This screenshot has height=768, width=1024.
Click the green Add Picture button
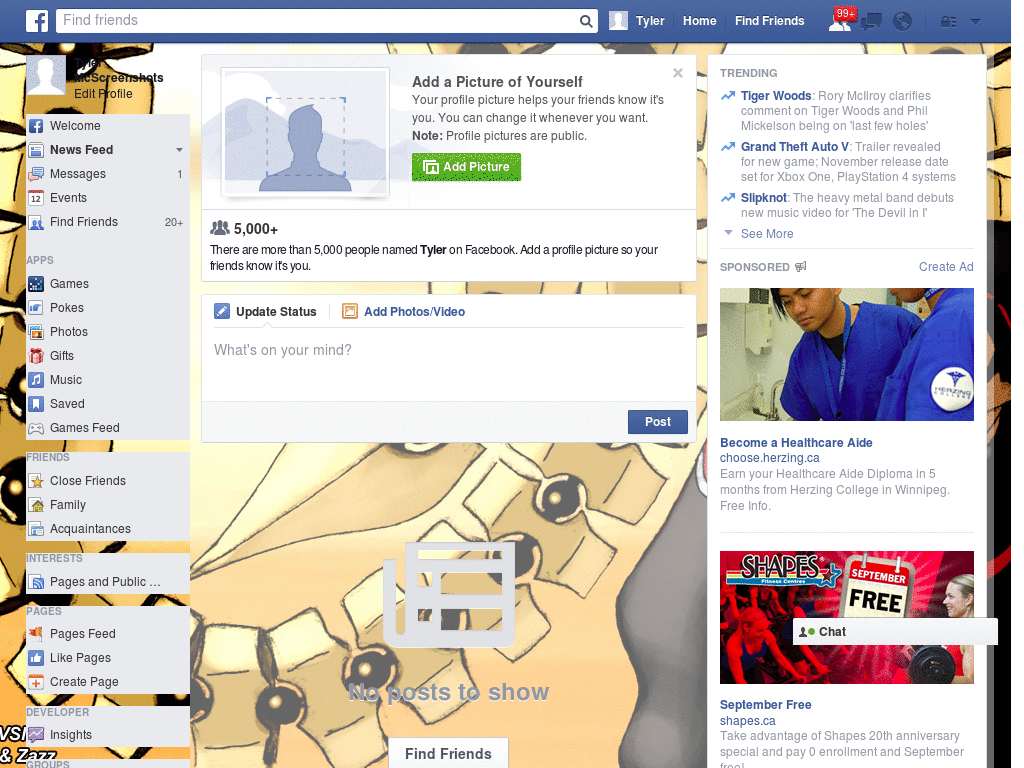tap(466, 167)
